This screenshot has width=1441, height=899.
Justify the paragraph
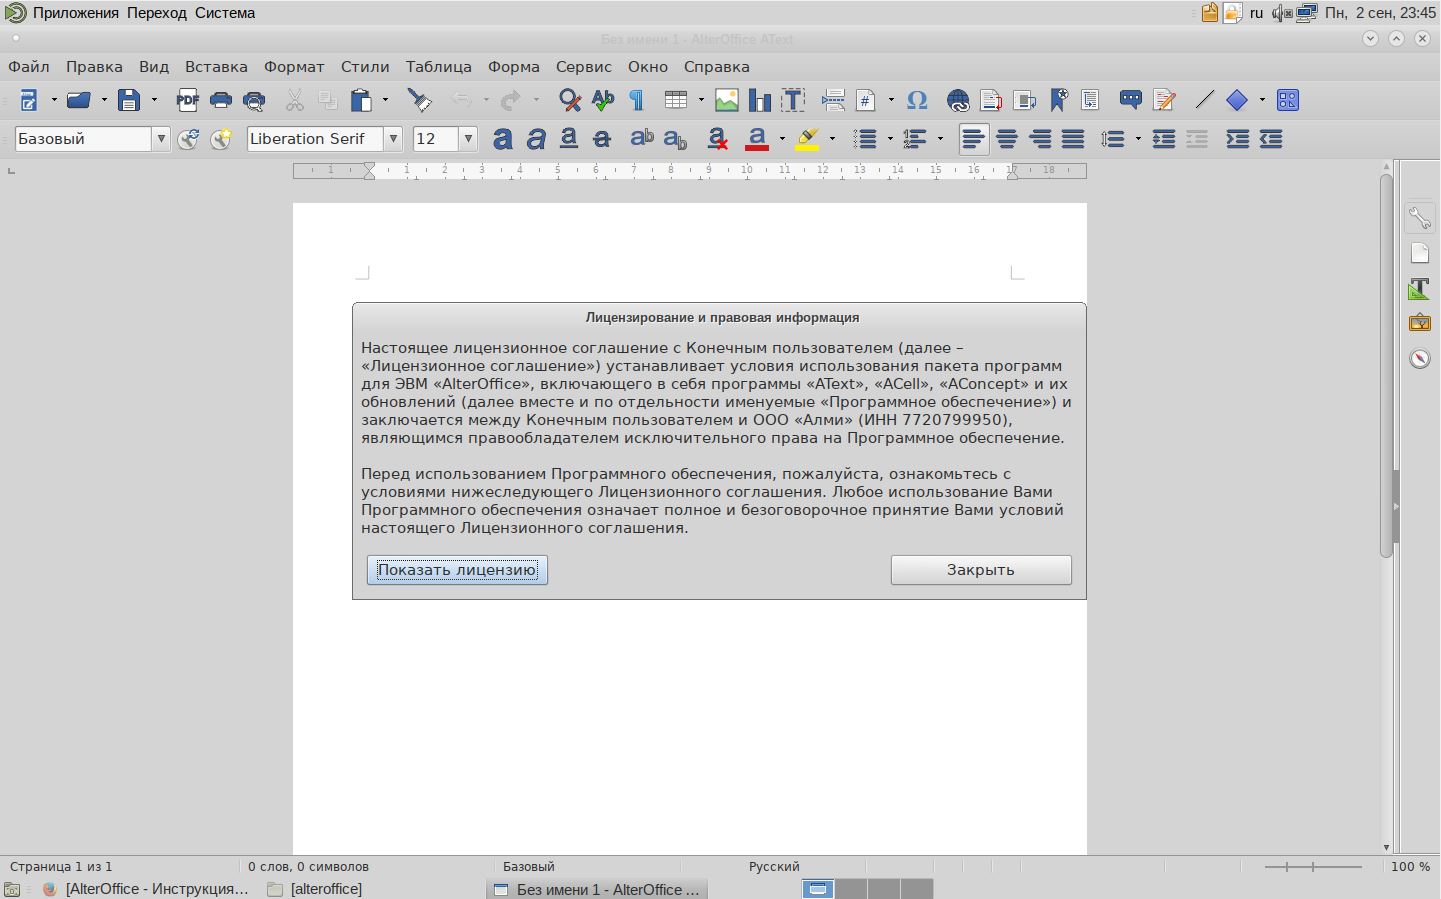(x=1073, y=139)
